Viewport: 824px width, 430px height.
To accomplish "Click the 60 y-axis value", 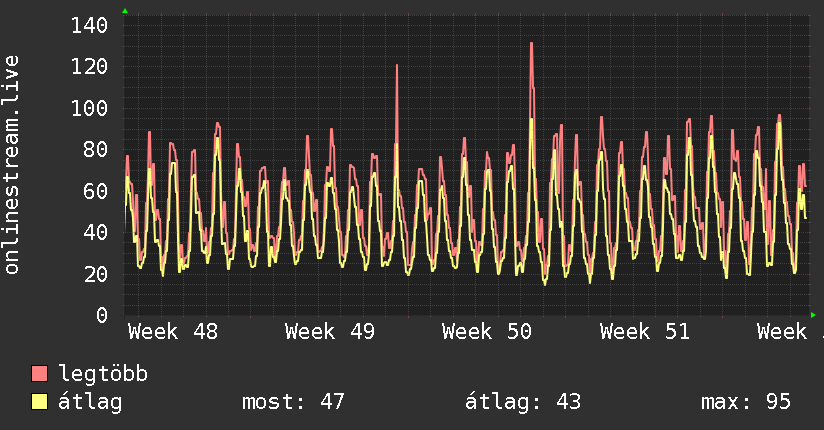I will coord(96,191).
